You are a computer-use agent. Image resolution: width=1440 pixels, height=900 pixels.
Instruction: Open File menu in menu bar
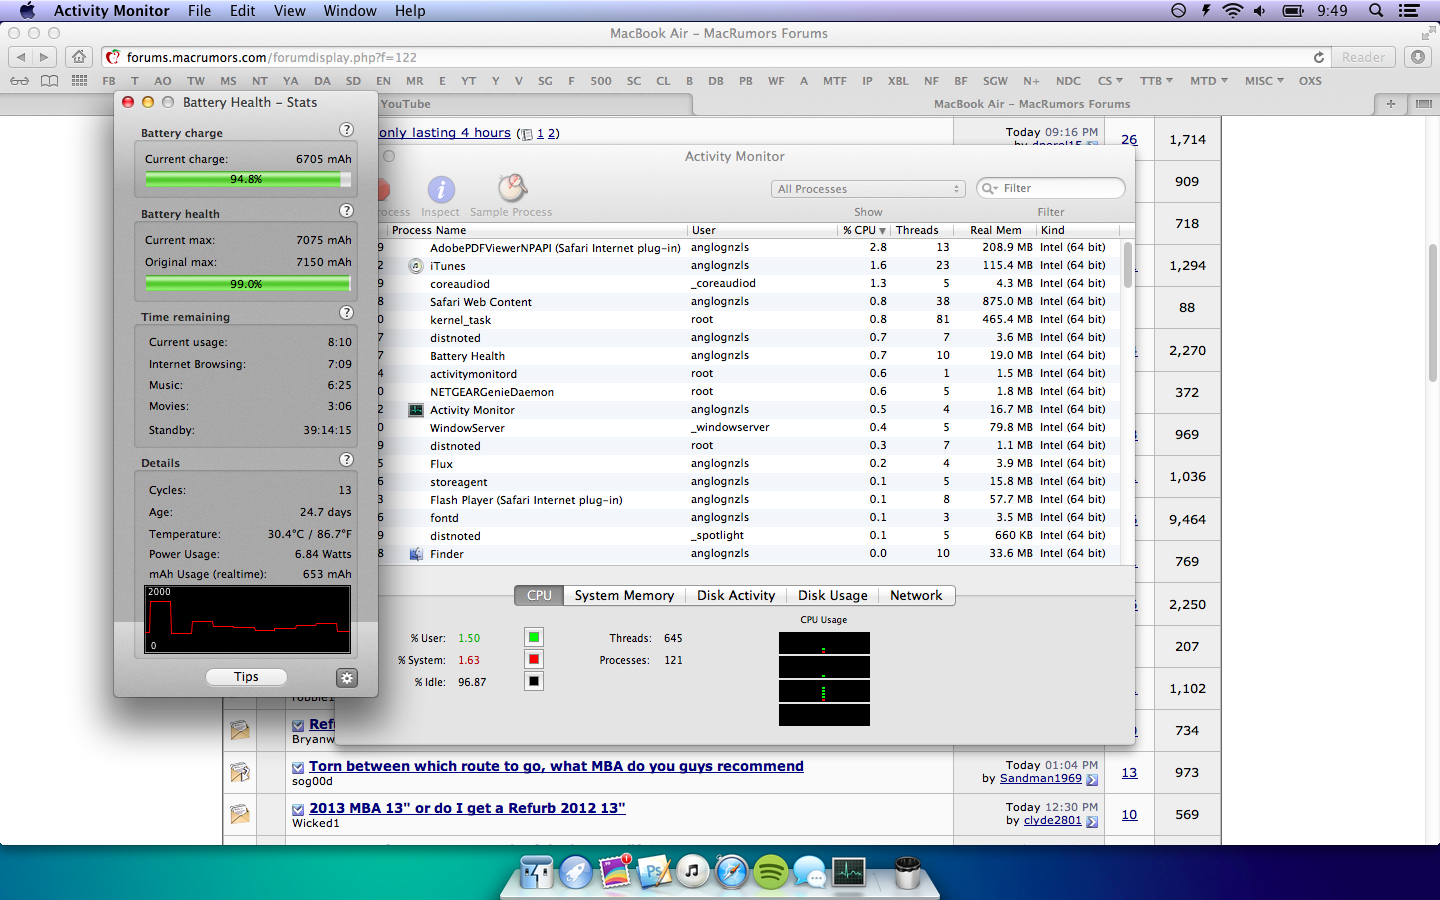tap(199, 11)
